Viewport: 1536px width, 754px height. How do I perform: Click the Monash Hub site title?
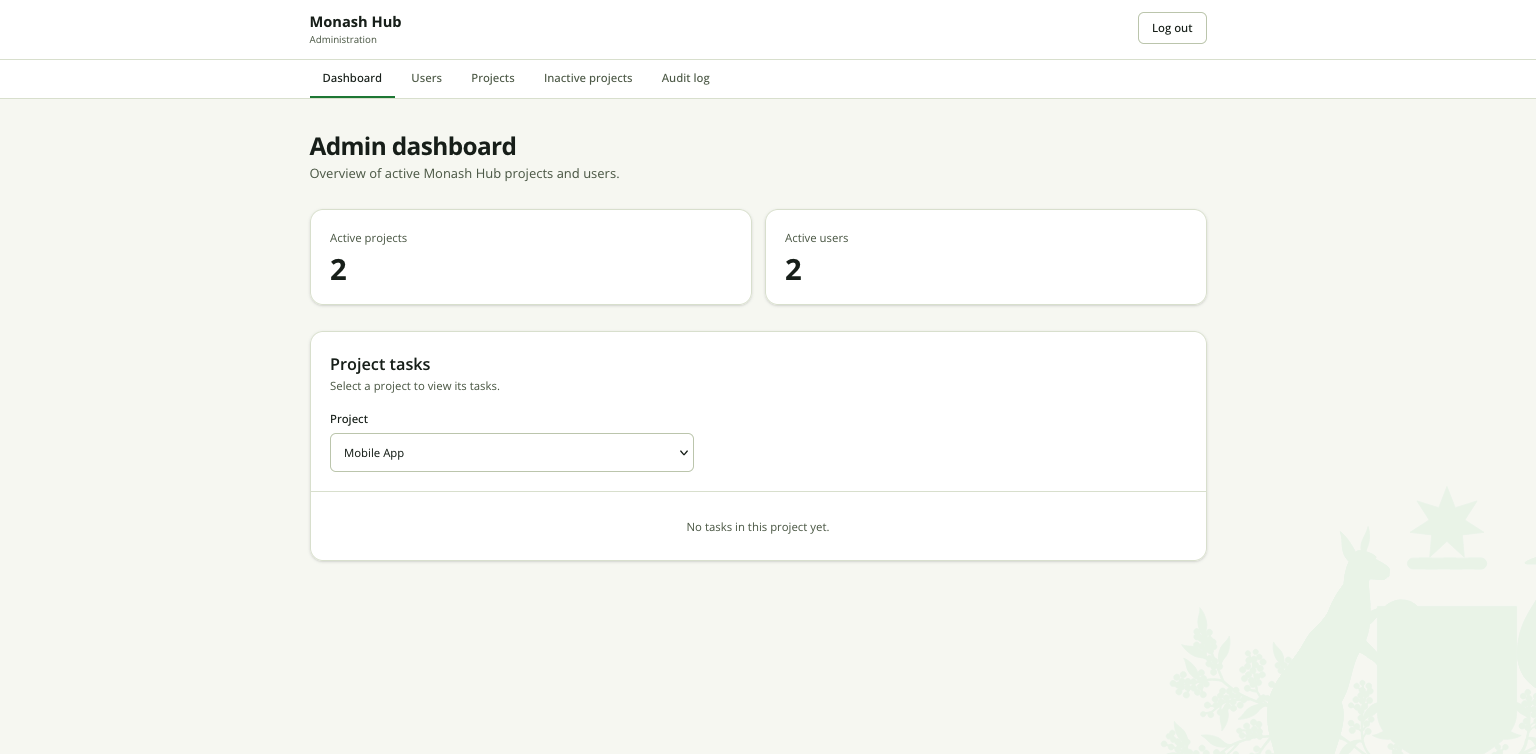pyautogui.click(x=355, y=22)
